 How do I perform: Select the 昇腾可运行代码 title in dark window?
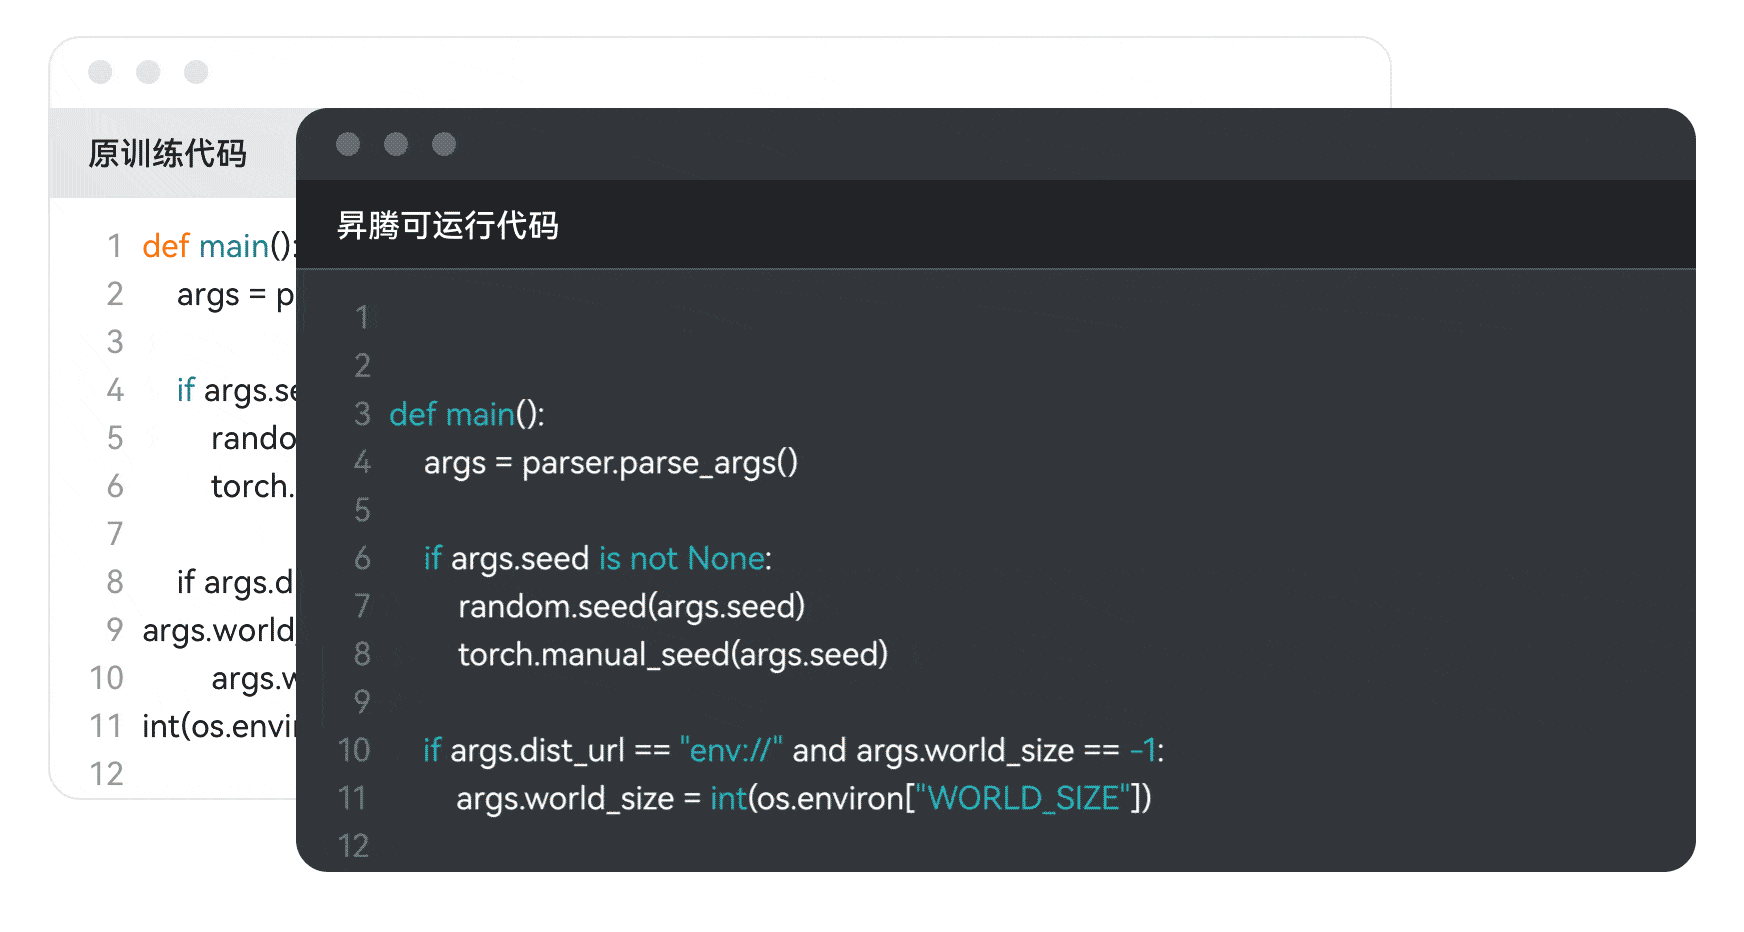tap(447, 225)
